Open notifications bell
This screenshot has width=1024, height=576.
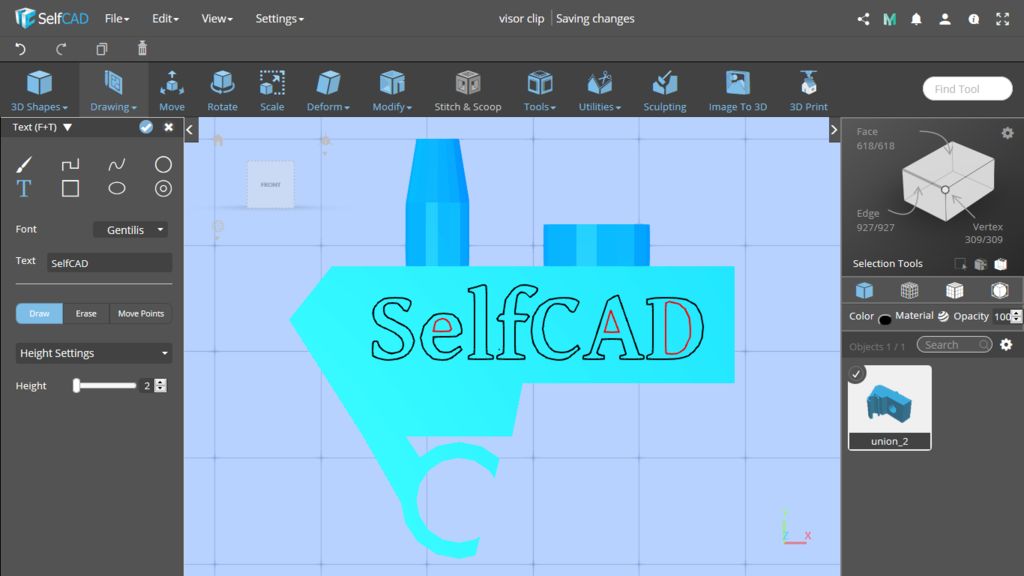pyautogui.click(x=916, y=19)
